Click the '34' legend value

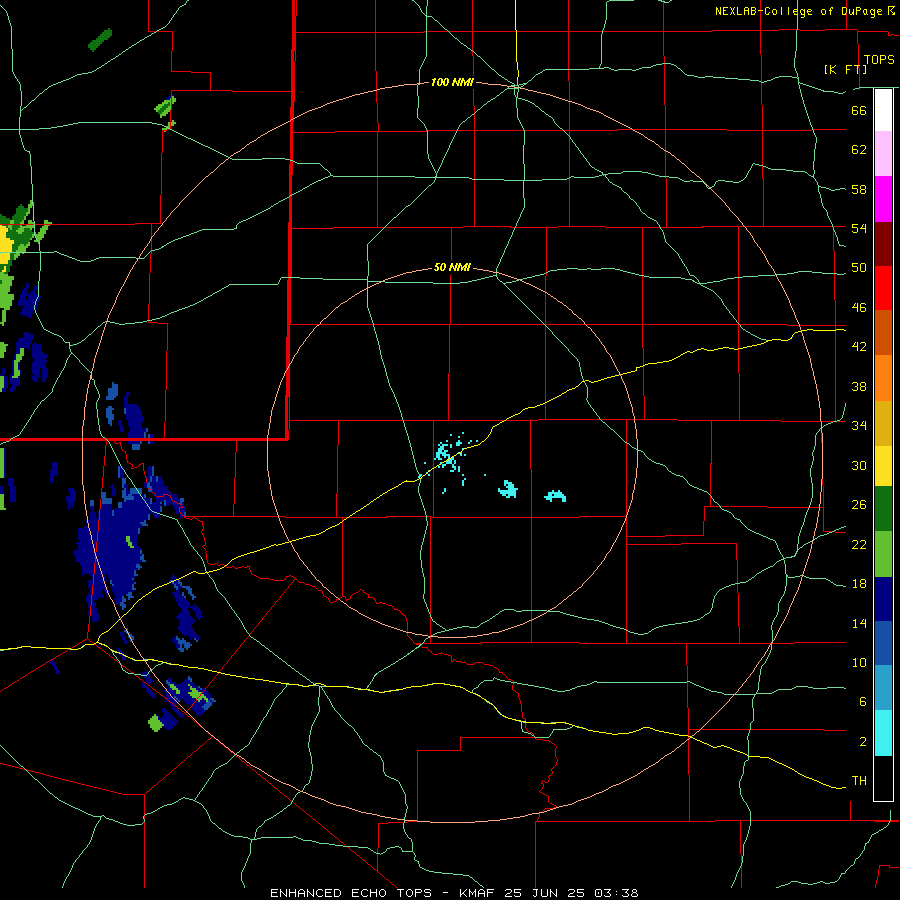(859, 426)
